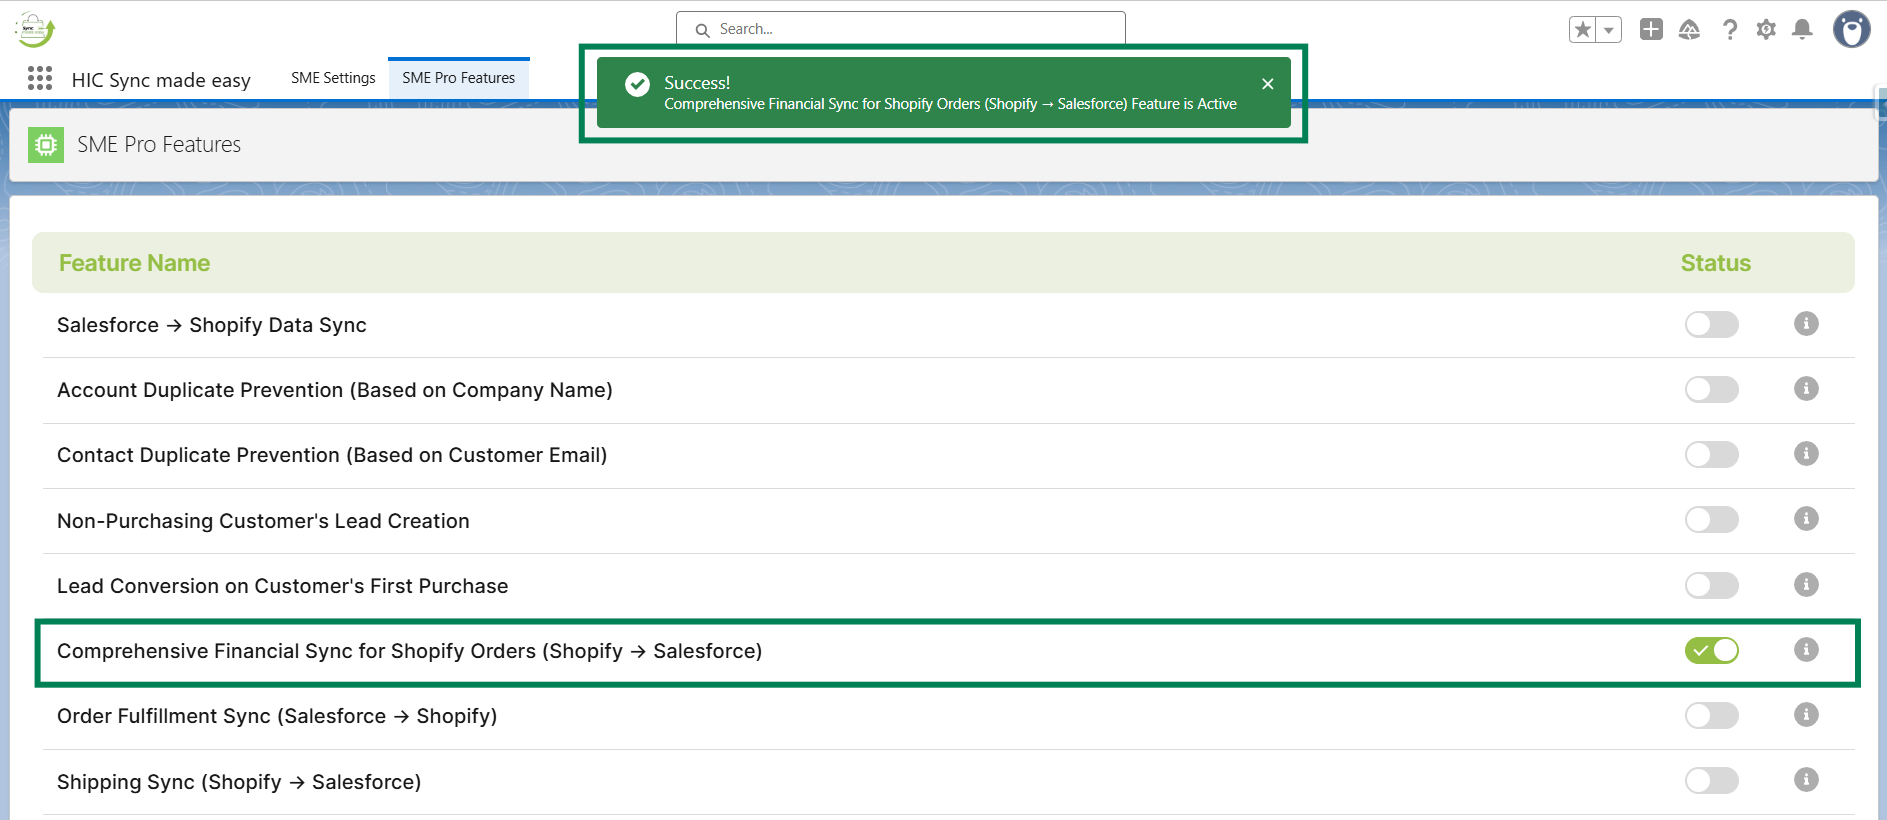Open the App Launcher grid icon
The width and height of the screenshot is (1887, 820).
tap(40, 78)
